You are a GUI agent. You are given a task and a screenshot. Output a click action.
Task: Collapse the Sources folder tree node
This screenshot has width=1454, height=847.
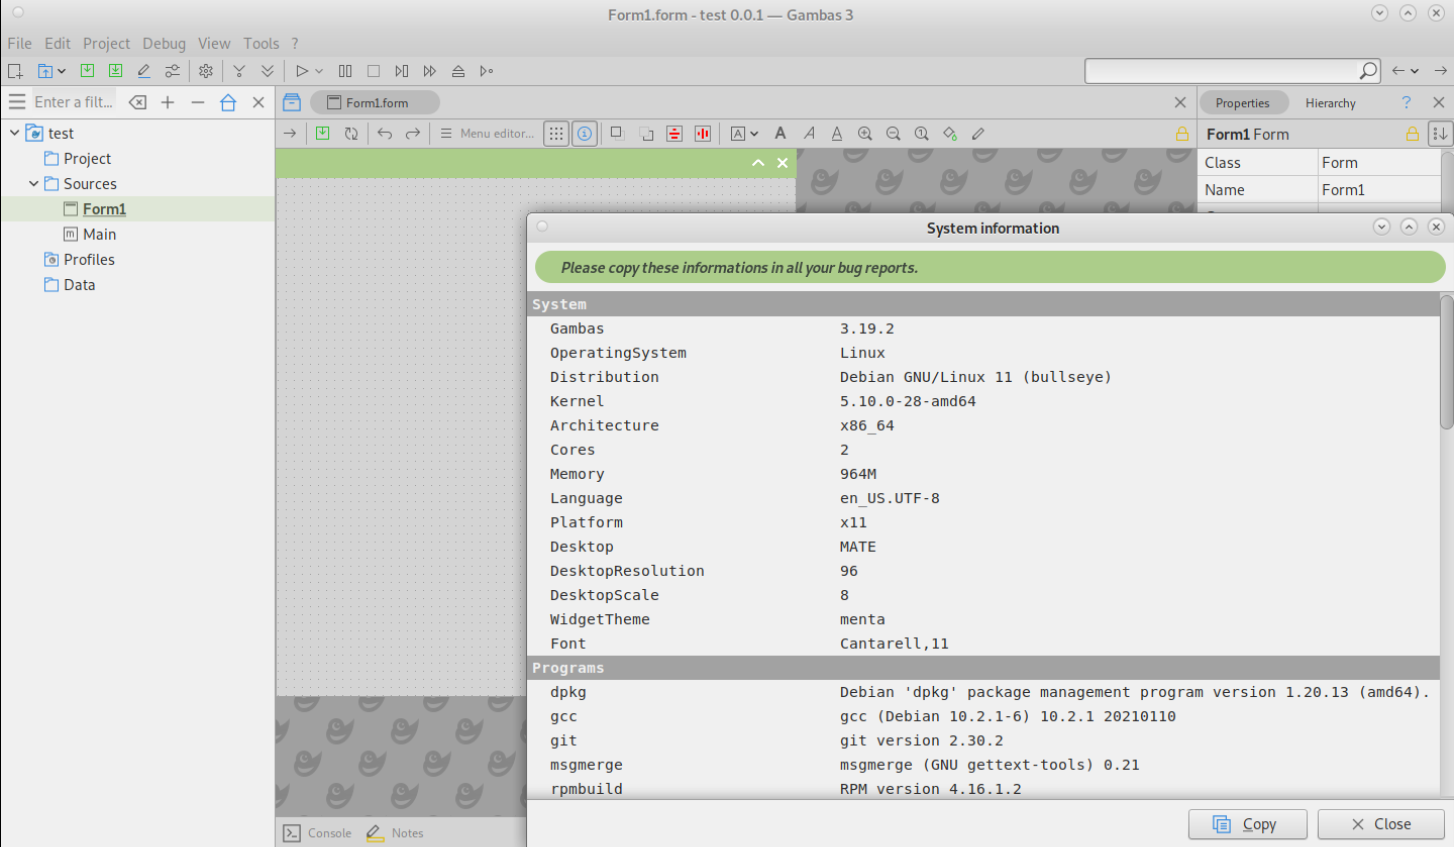tap(34, 184)
